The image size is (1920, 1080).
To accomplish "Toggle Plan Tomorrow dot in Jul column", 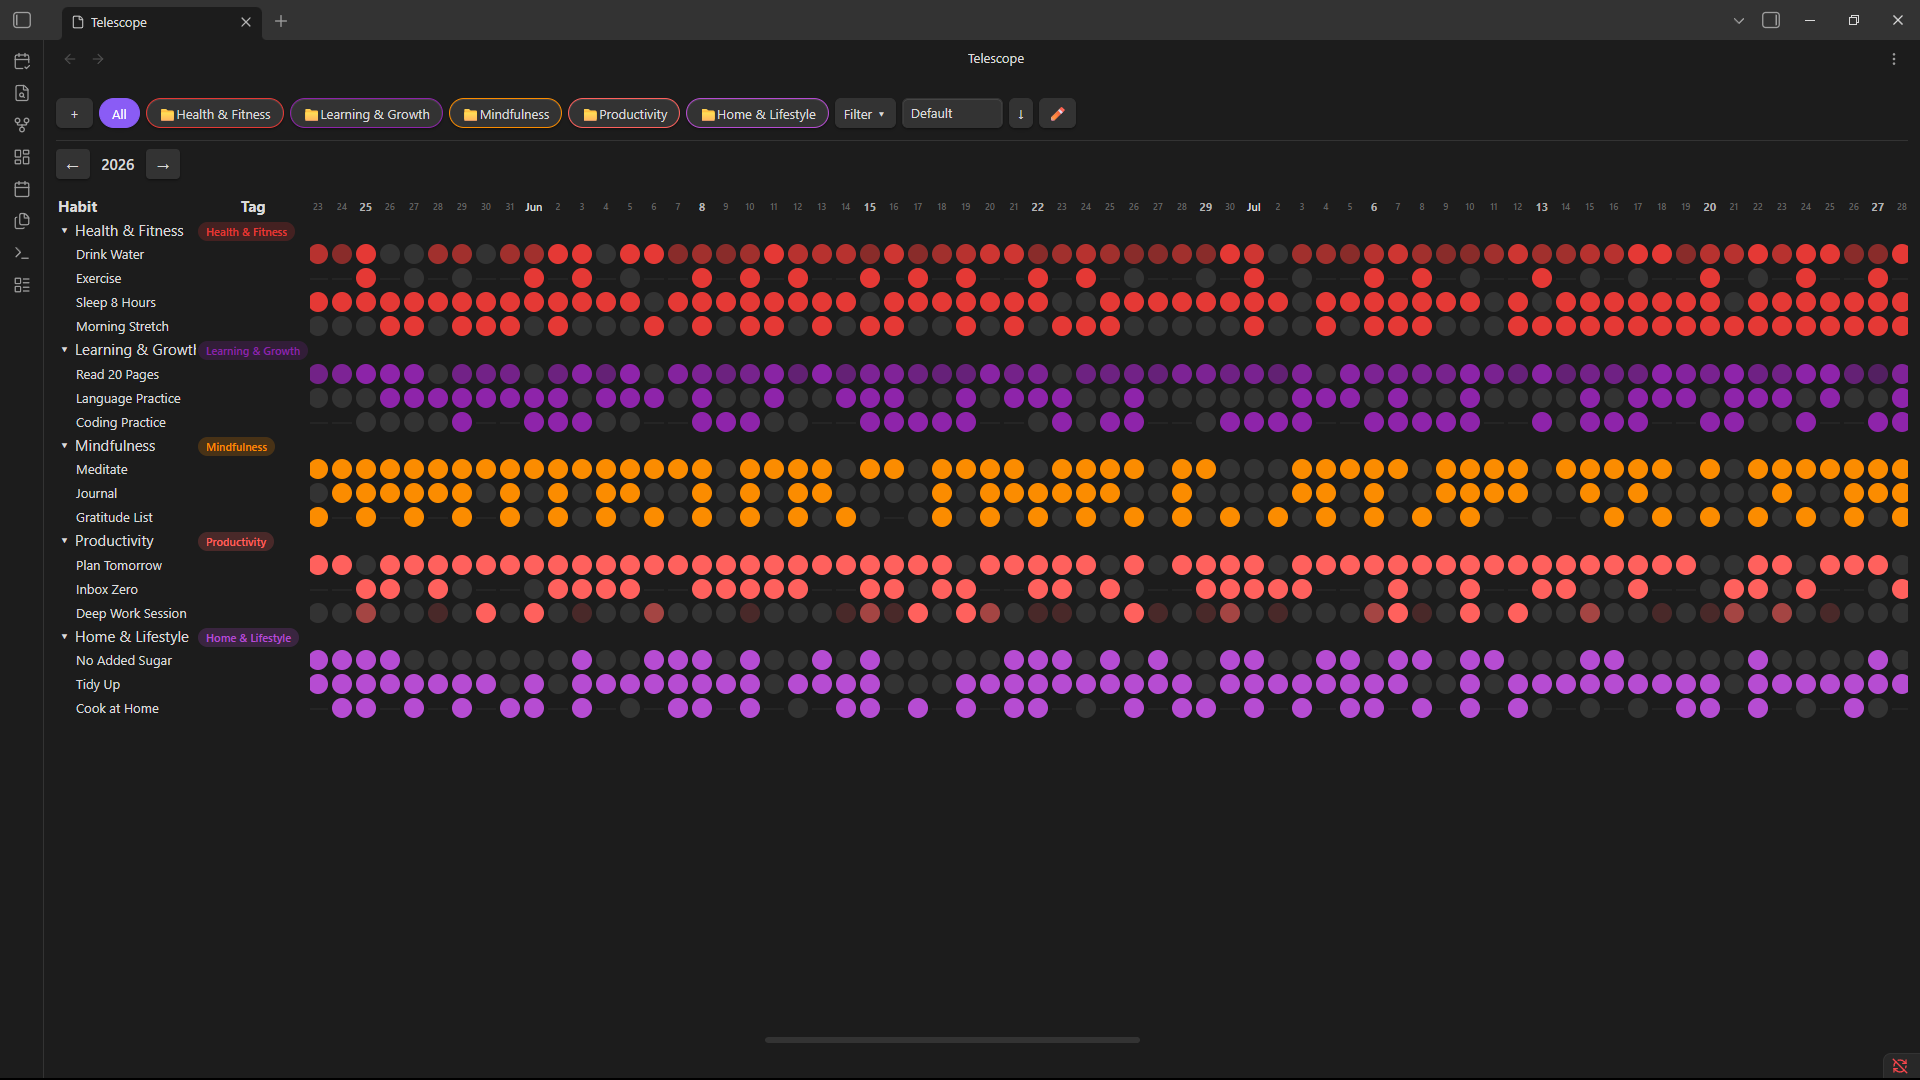I will (x=1254, y=565).
